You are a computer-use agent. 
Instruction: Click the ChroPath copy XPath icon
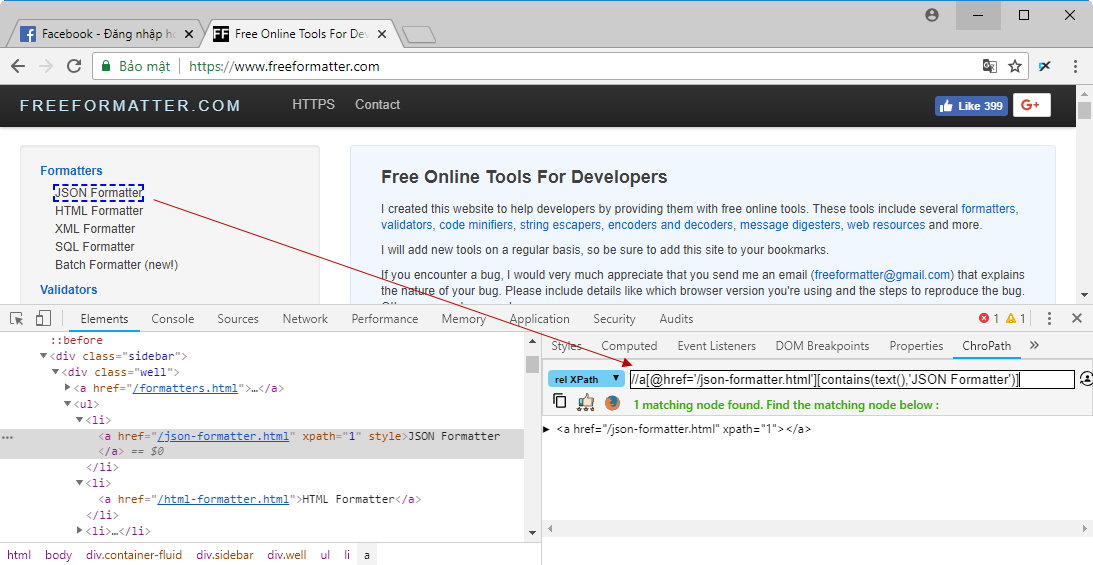coord(559,401)
